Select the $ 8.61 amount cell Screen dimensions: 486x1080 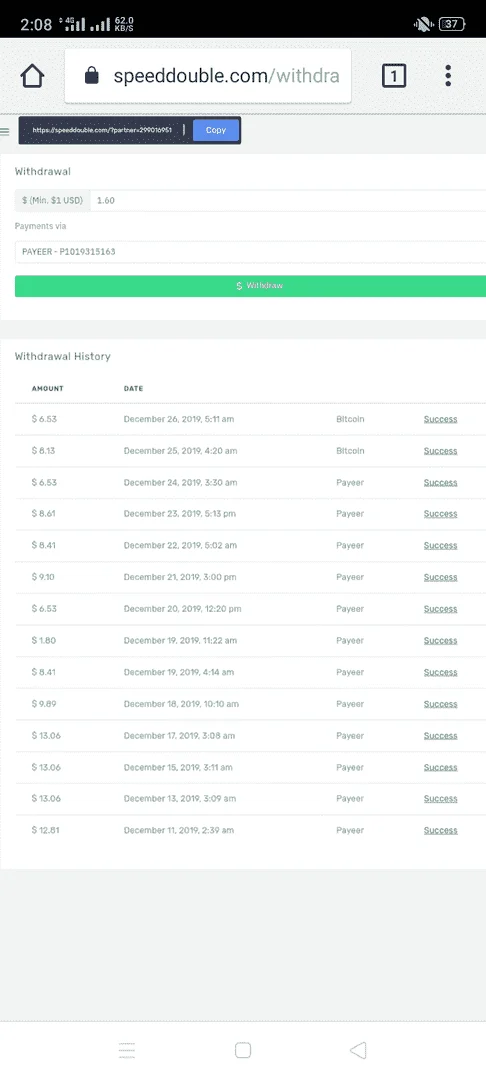pyautogui.click(x=44, y=514)
